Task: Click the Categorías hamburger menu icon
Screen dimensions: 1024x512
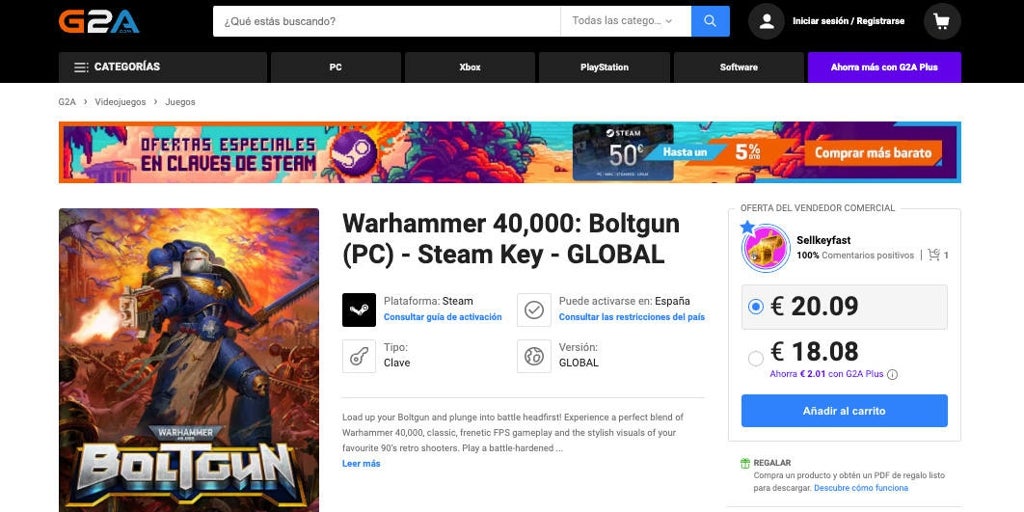Action: [x=81, y=67]
